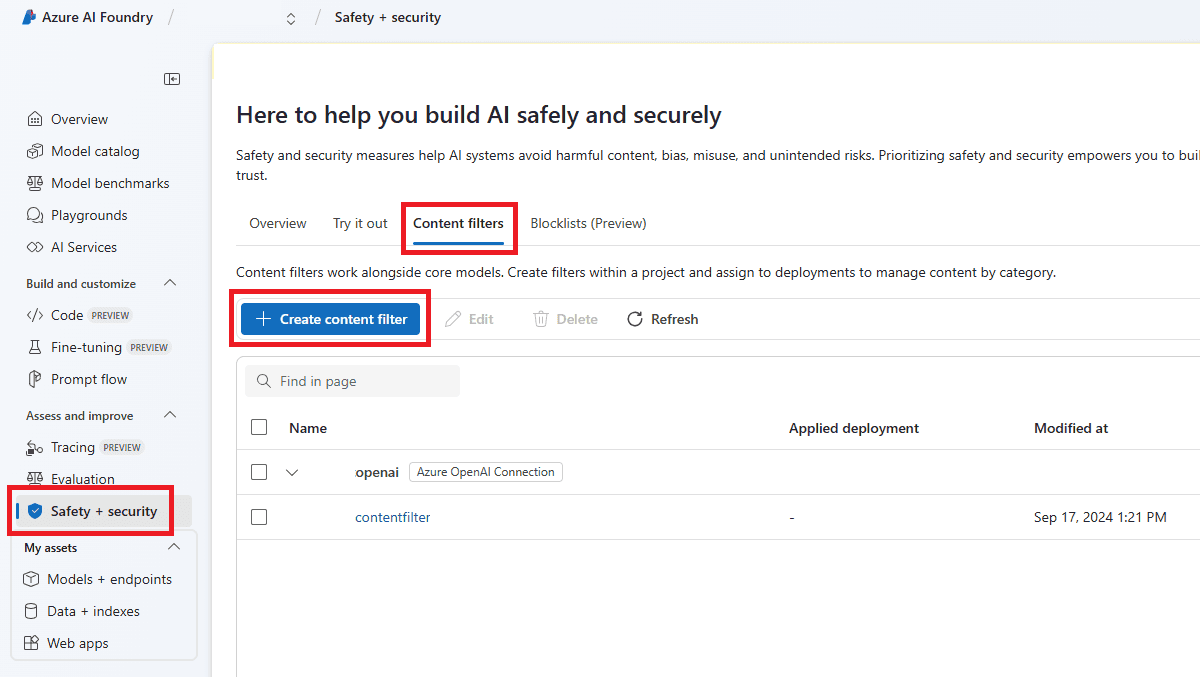
Task: Check the openai row checkbox
Action: point(259,471)
